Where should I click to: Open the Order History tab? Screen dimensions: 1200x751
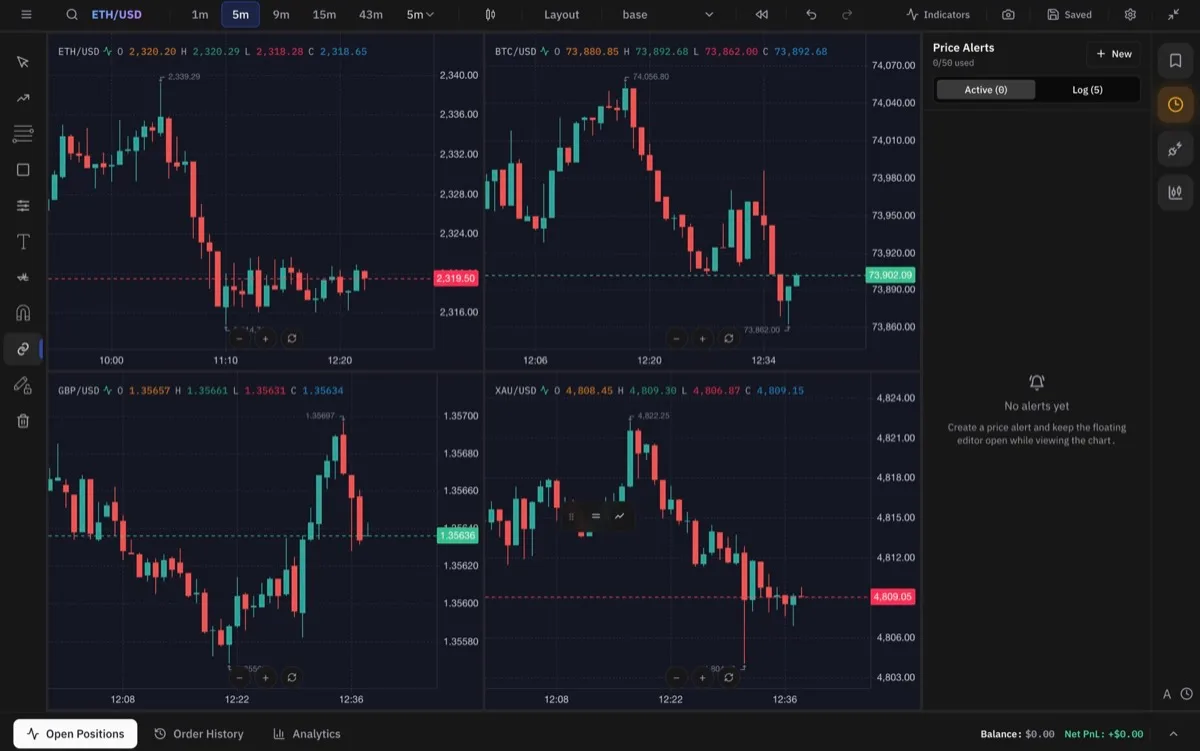coord(199,734)
